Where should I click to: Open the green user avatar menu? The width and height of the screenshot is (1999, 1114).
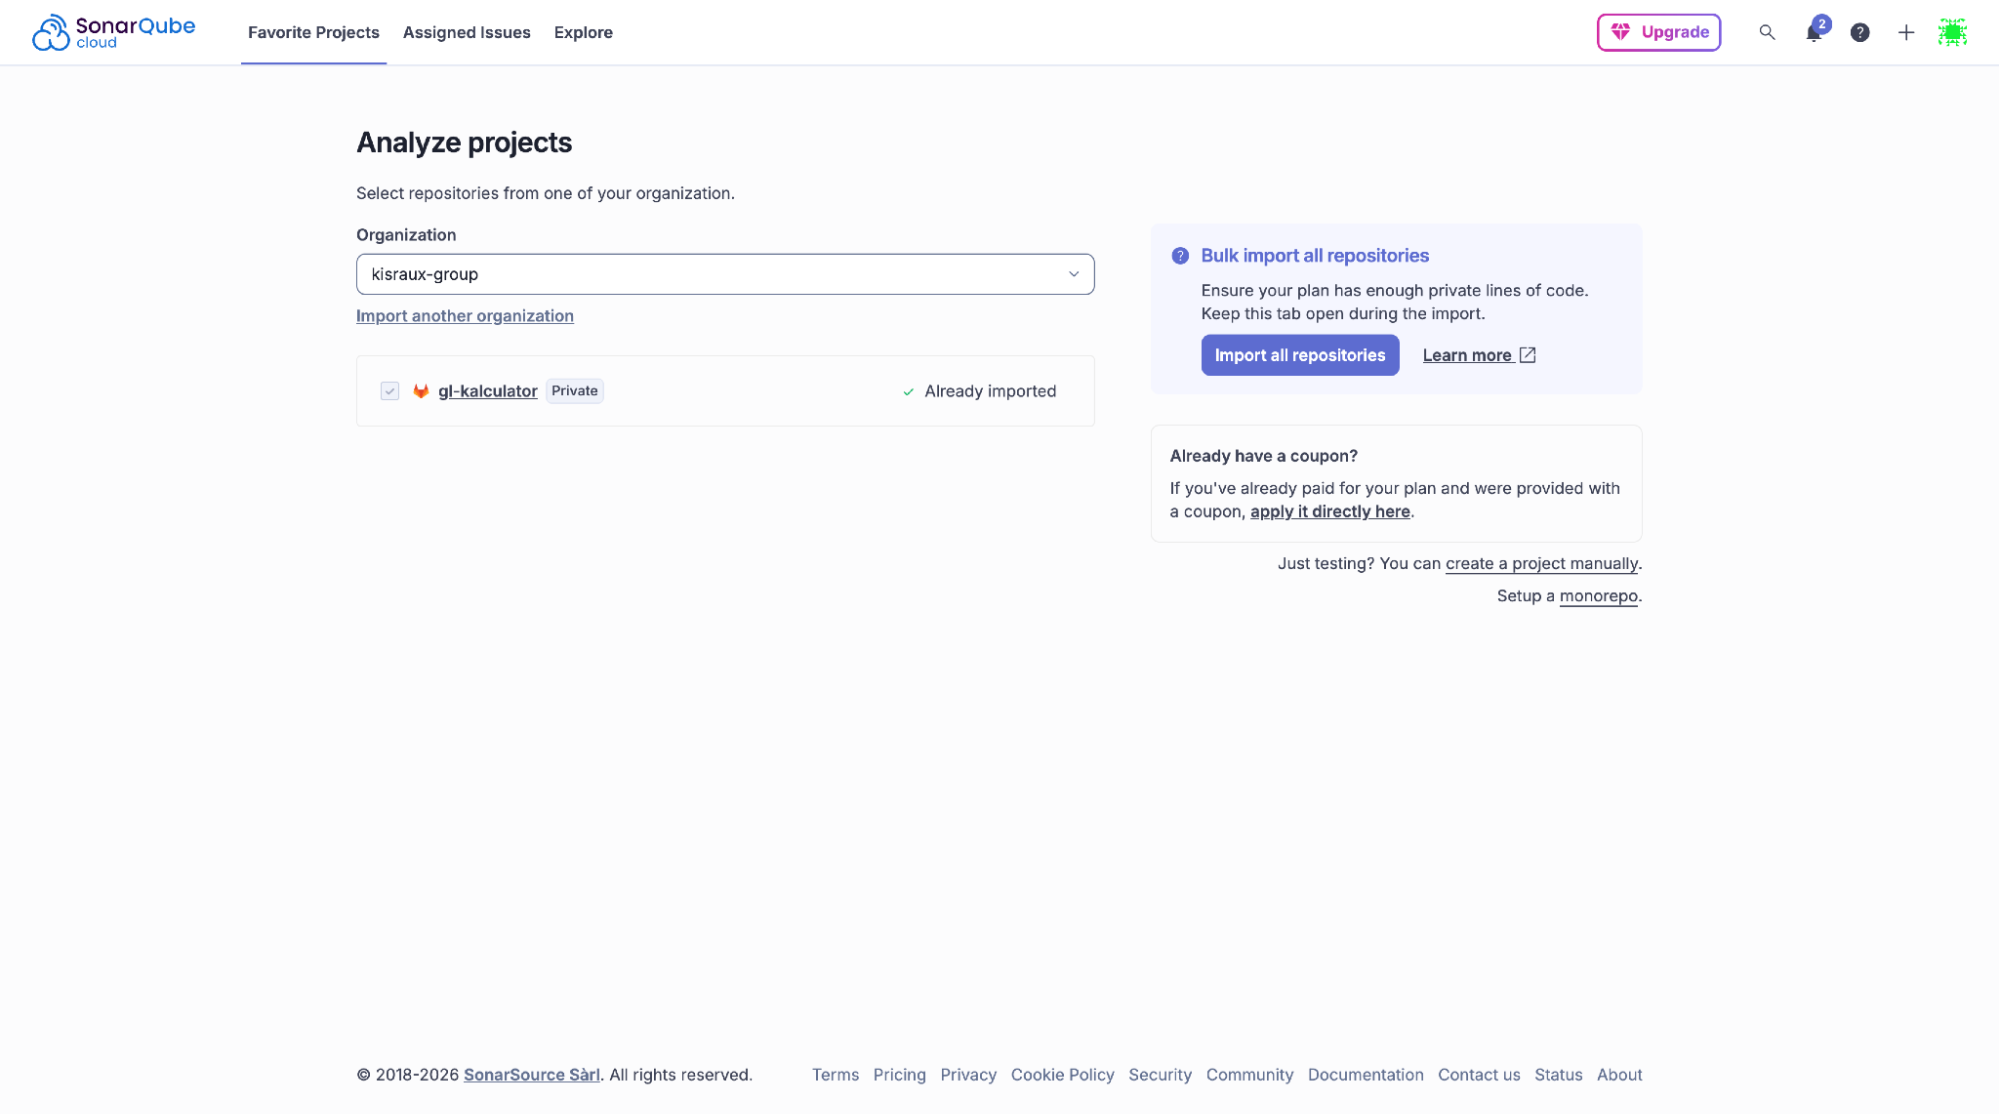(1952, 32)
